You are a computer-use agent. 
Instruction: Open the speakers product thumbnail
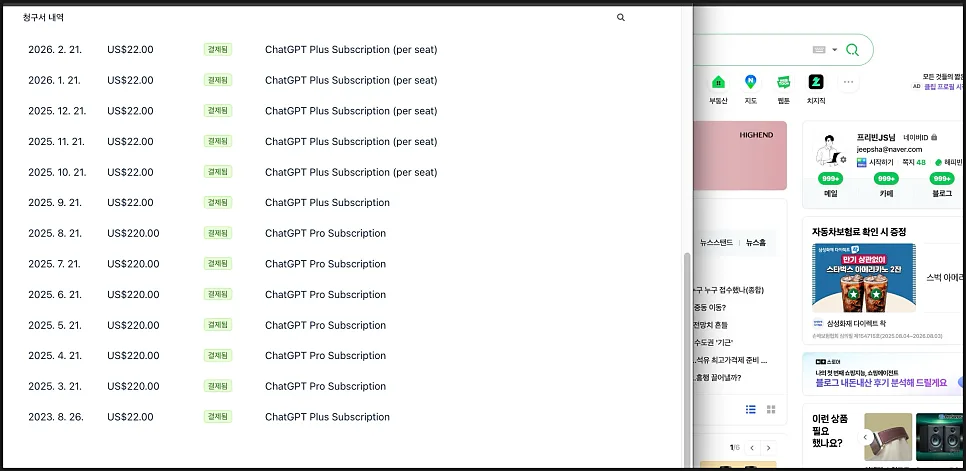click(x=941, y=437)
